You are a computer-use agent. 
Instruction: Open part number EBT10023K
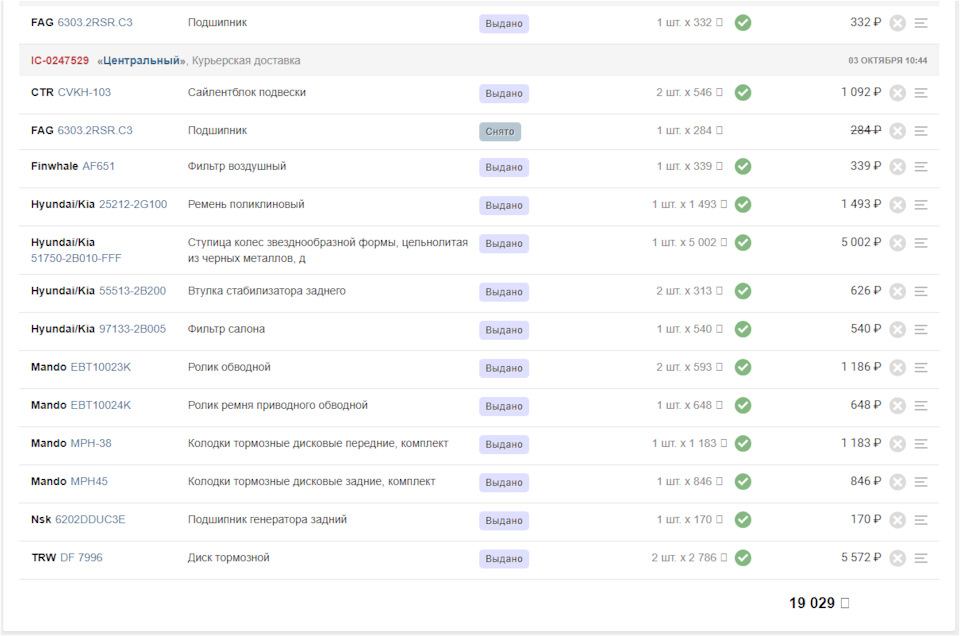[x=100, y=367]
